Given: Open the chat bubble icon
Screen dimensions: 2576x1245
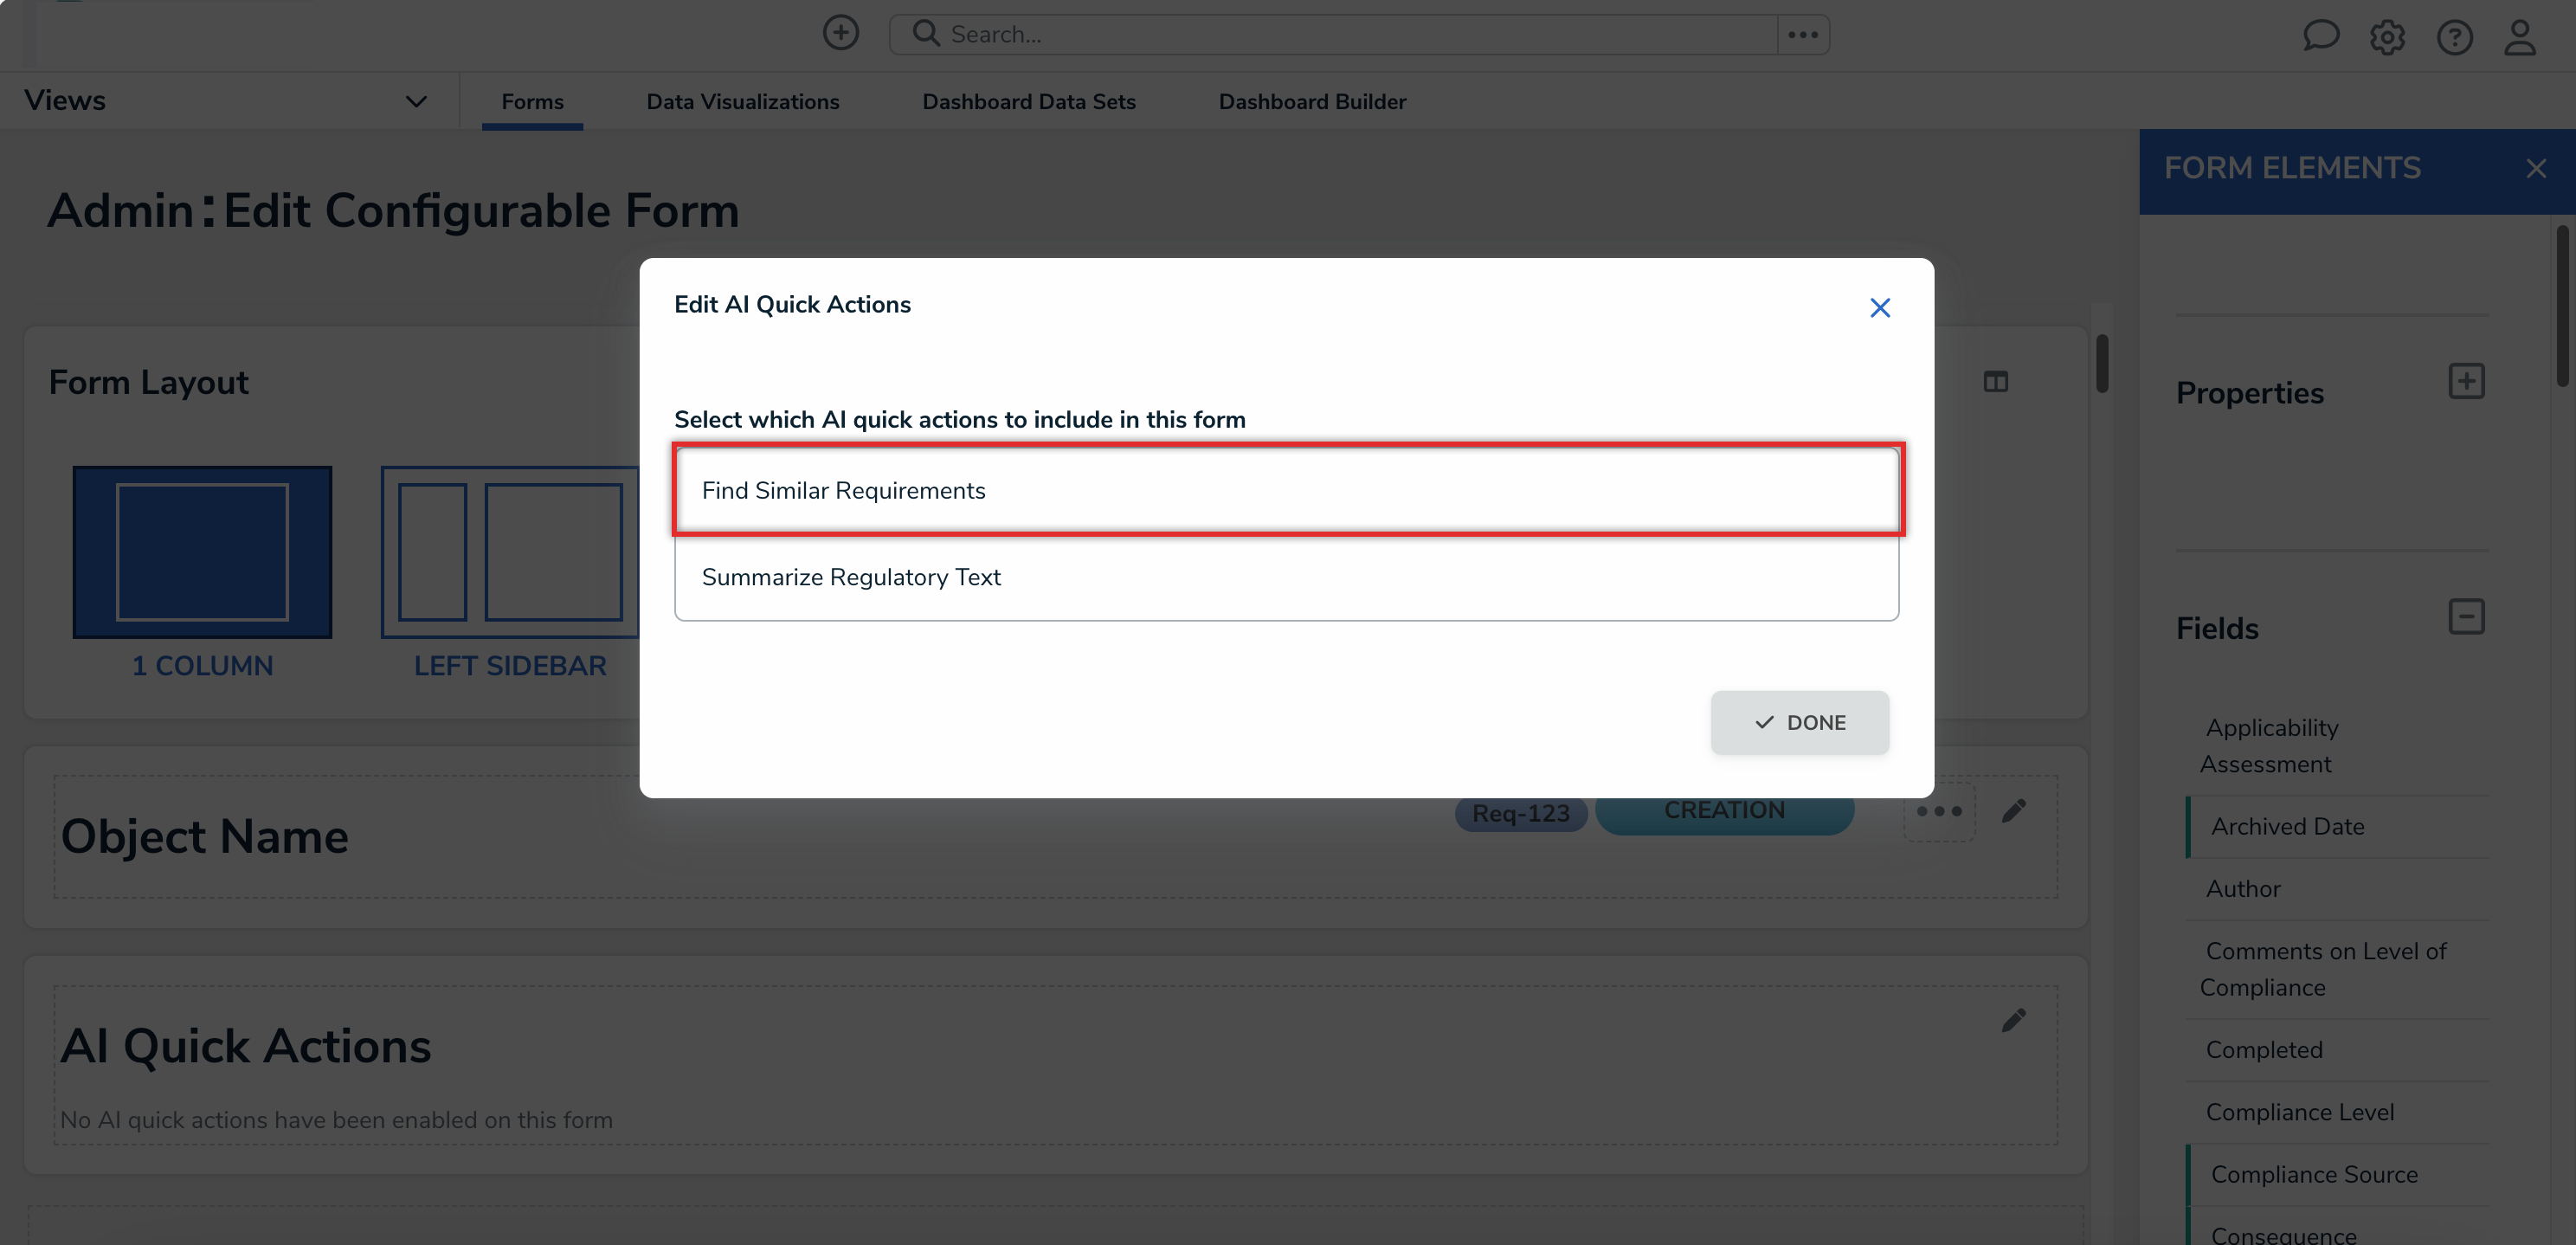Looking at the screenshot, I should (x=2320, y=36).
